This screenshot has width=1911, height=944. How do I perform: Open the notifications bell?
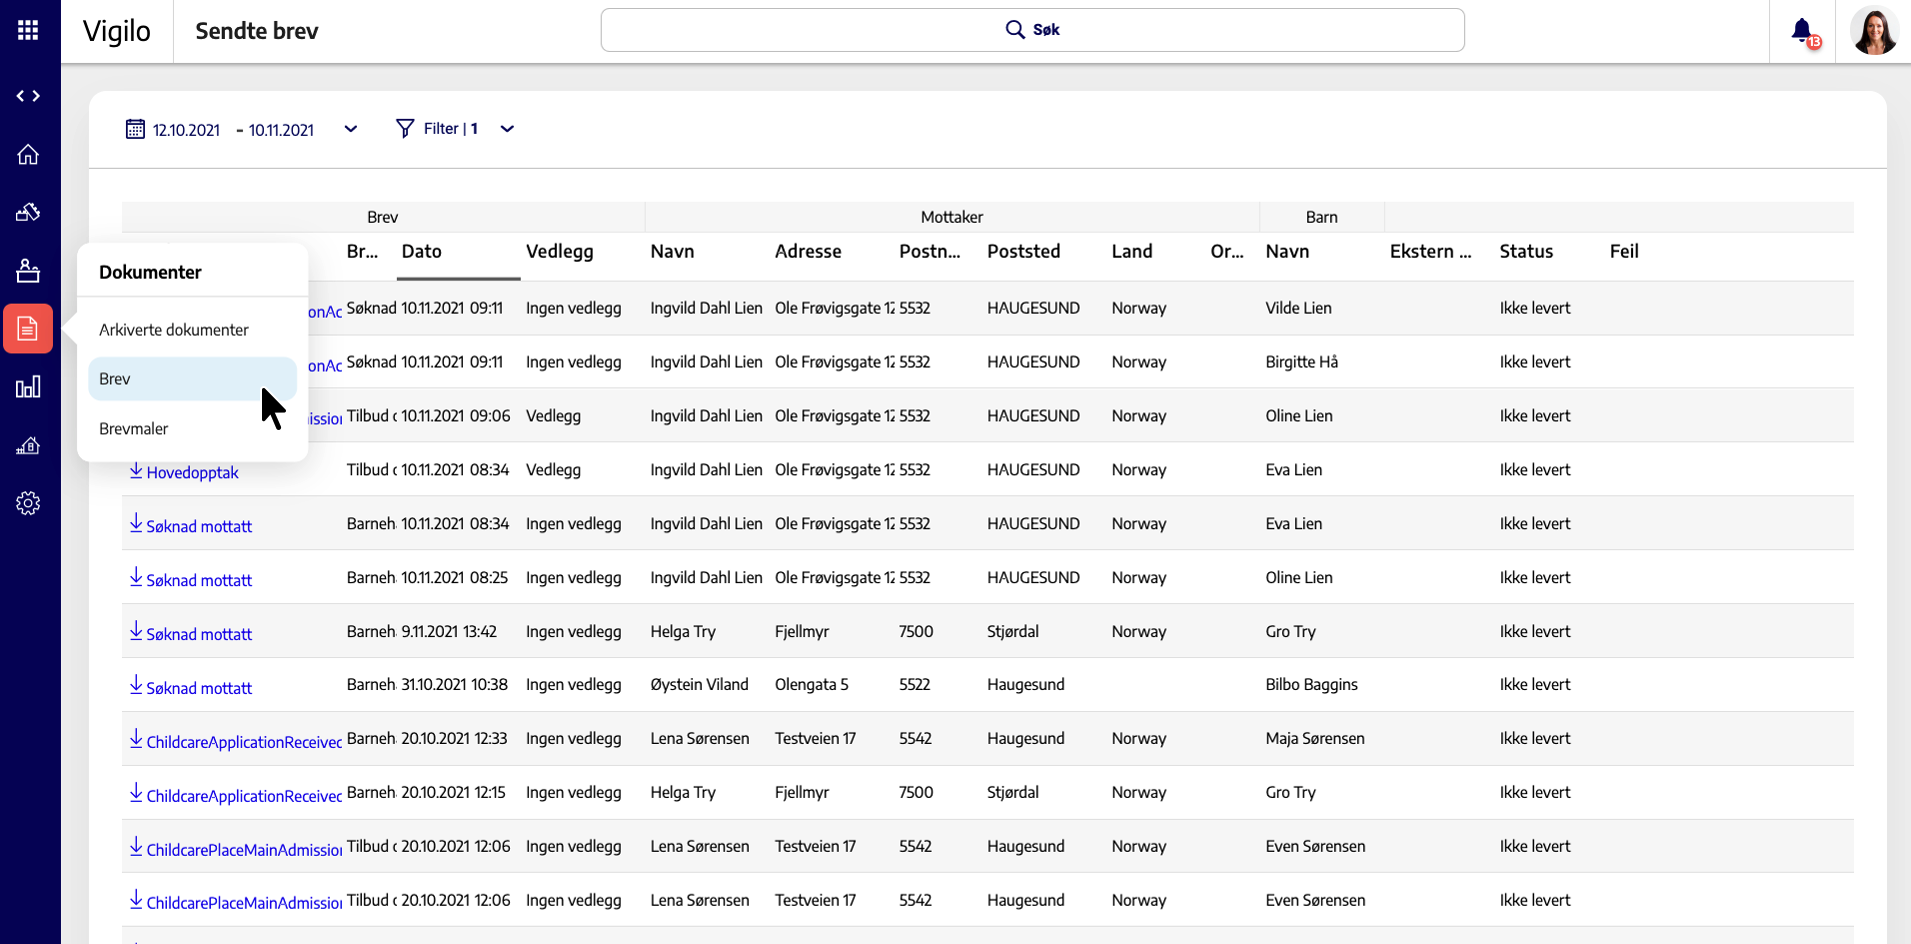pyautogui.click(x=1803, y=31)
